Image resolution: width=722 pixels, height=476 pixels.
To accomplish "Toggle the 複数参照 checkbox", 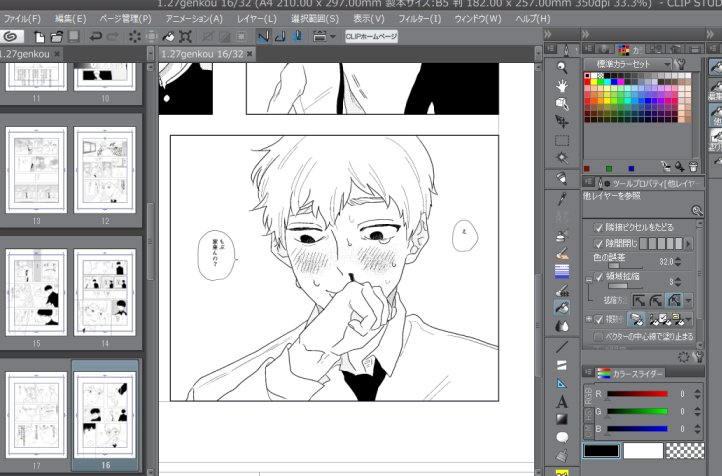I will pos(599,319).
